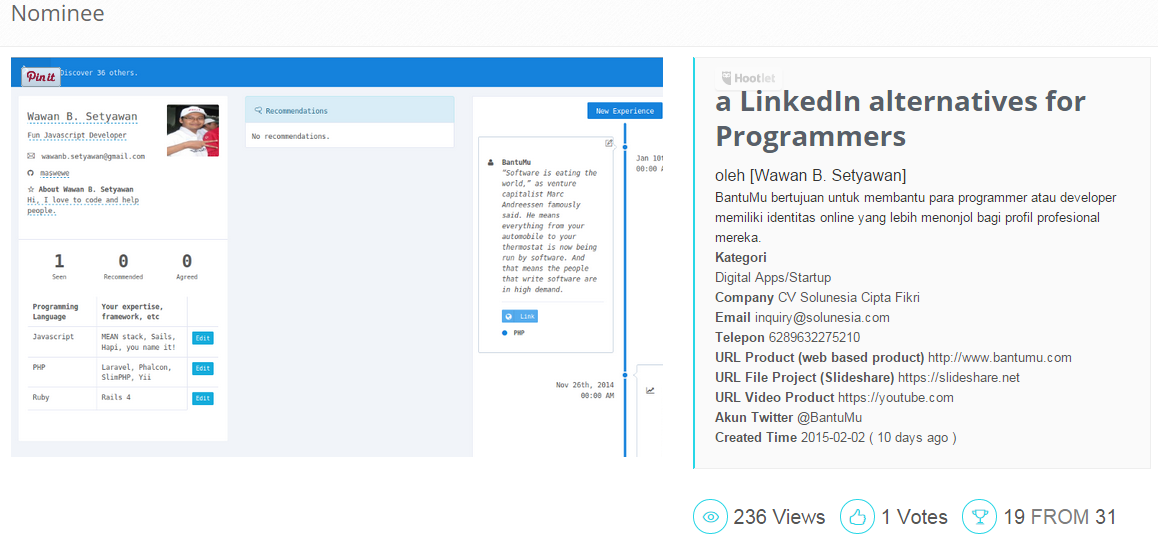Image resolution: width=1158 pixels, height=542 pixels.
Task: Click the Ruby table cell
Action: tap(62, 398)
